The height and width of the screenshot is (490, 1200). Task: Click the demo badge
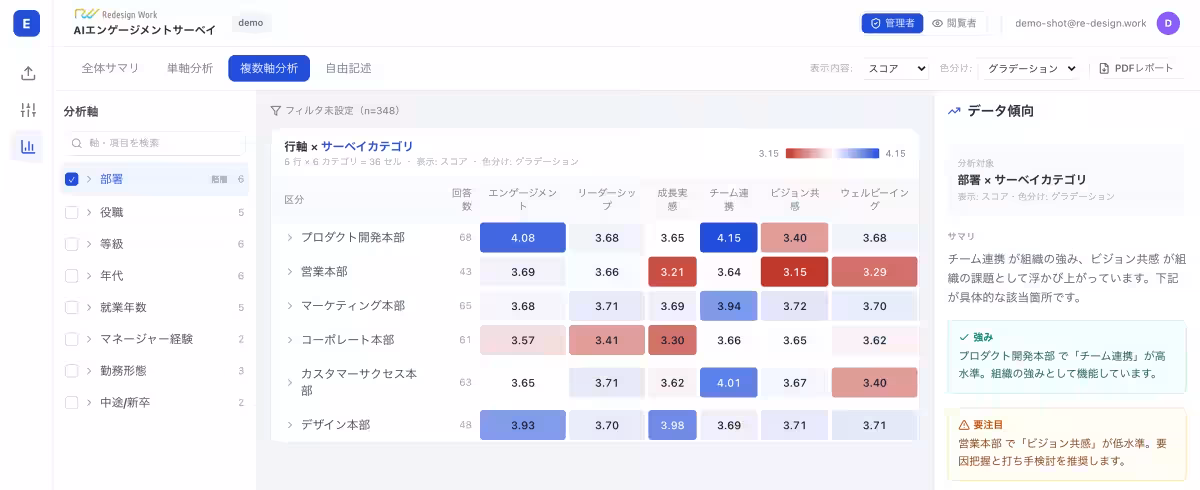(x=251, y=23)
